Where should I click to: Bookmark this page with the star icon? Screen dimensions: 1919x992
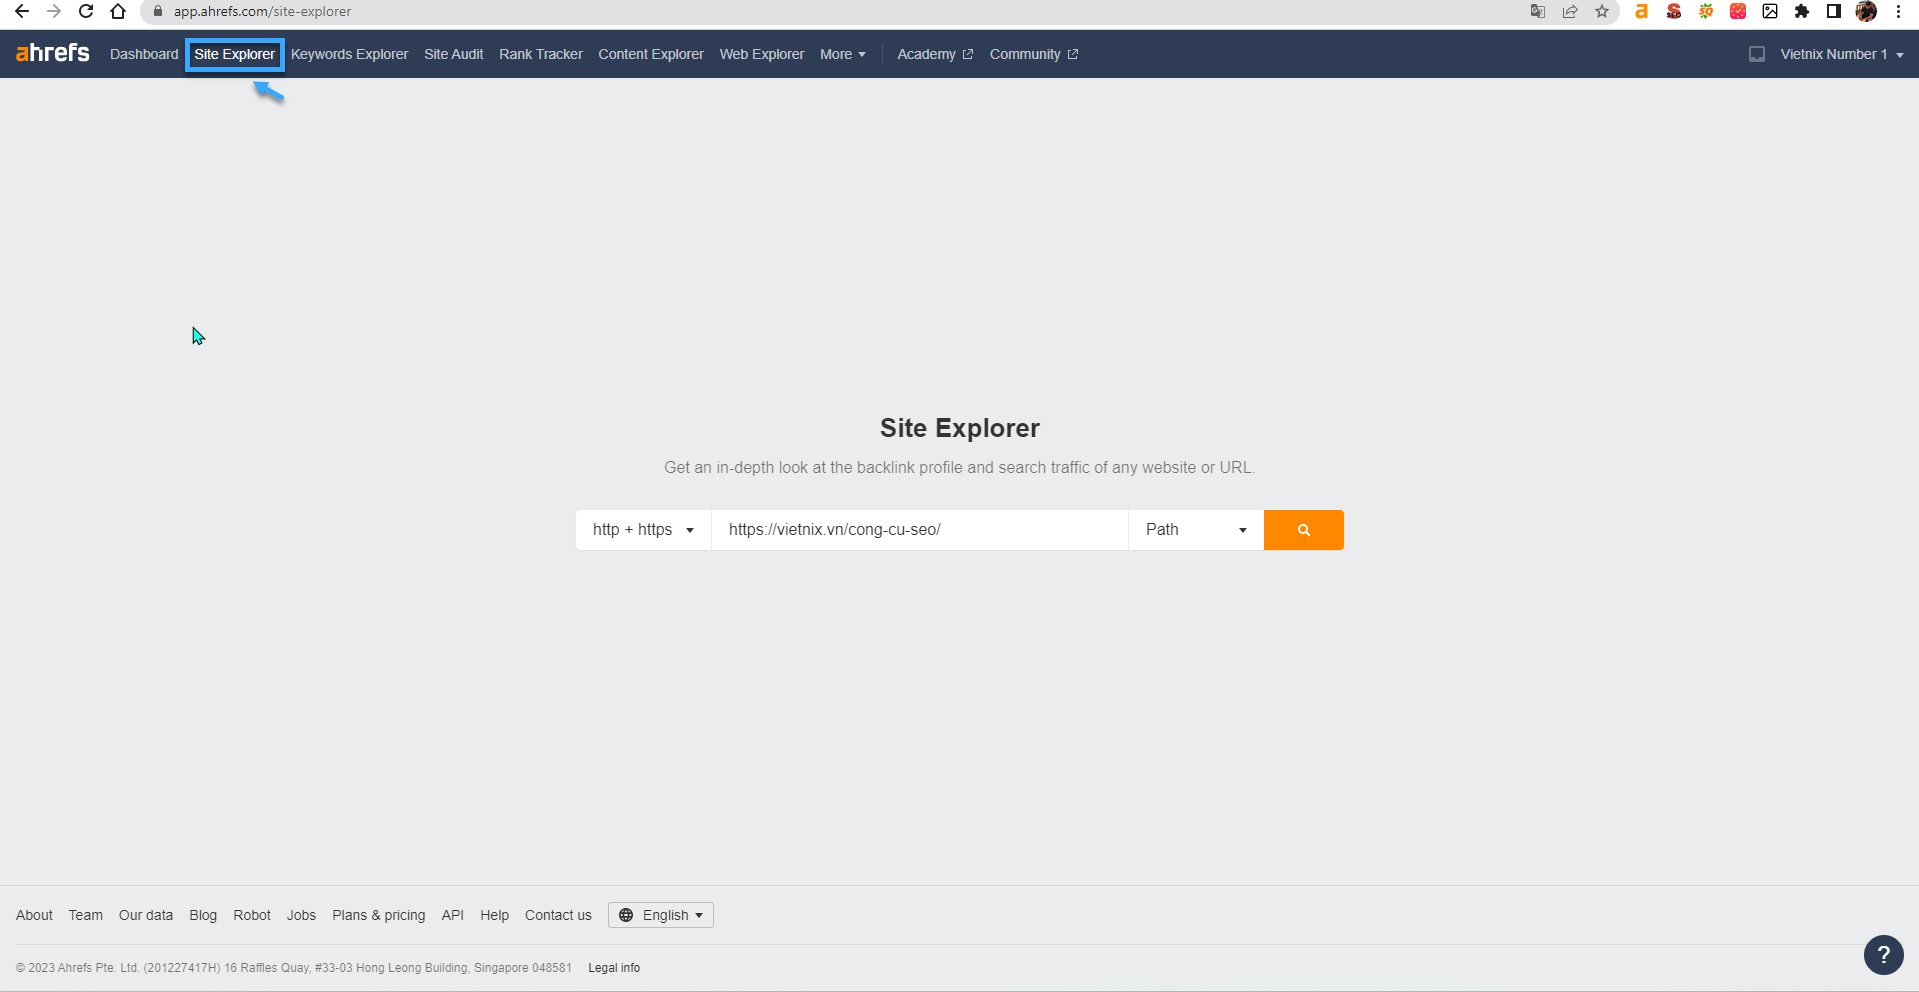tap(1602, 12)
